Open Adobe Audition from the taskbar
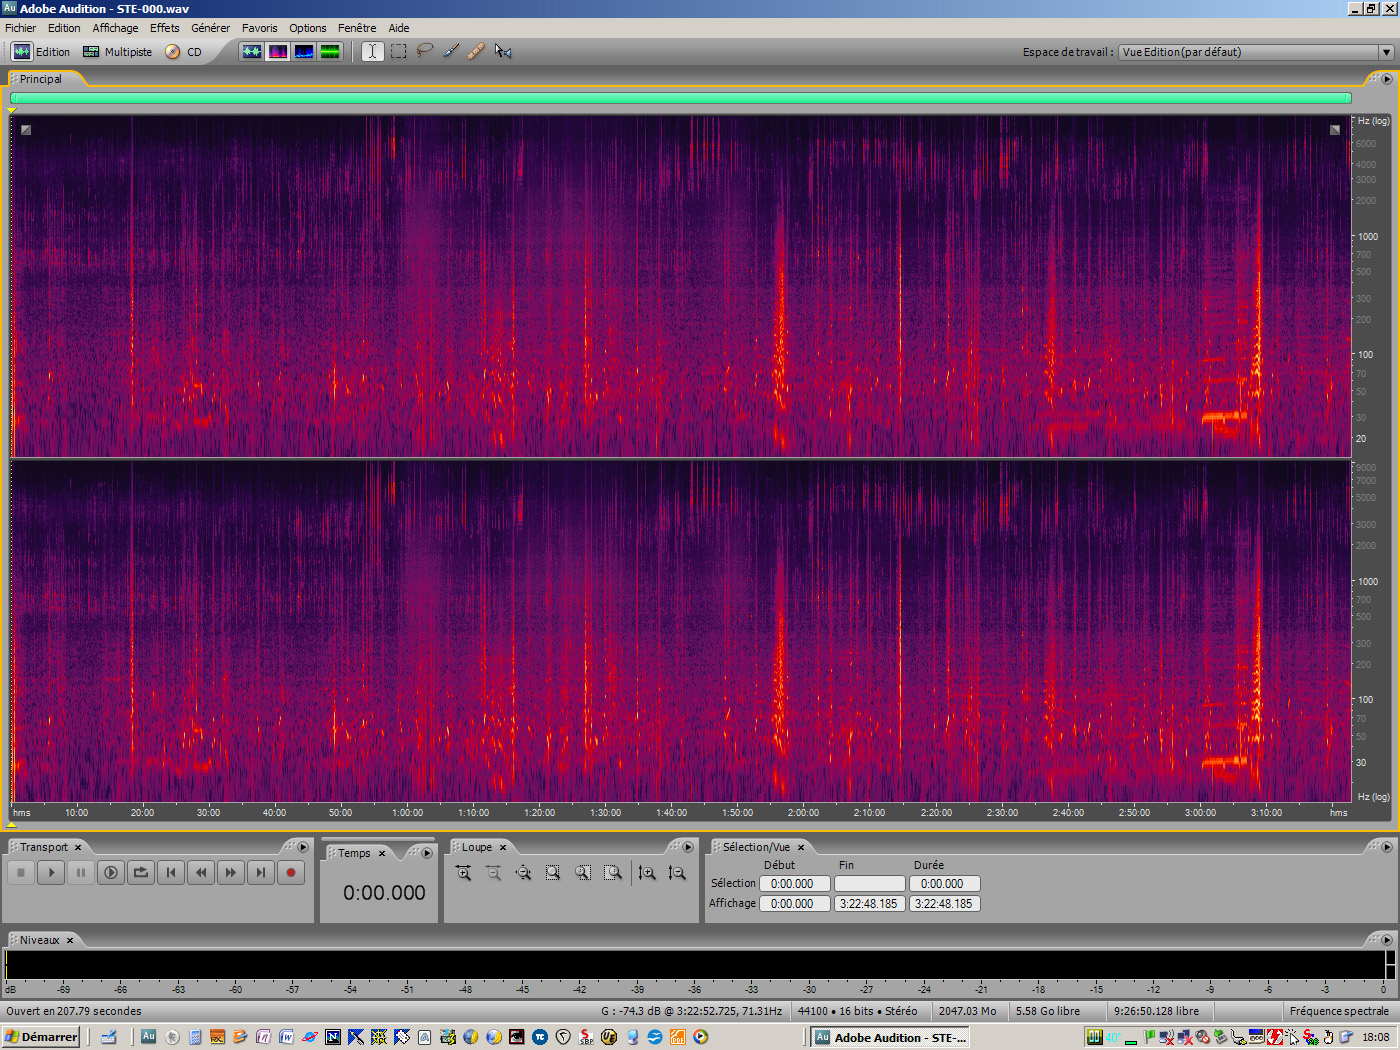The image size is (1400, 1050). click(888, 1037)
